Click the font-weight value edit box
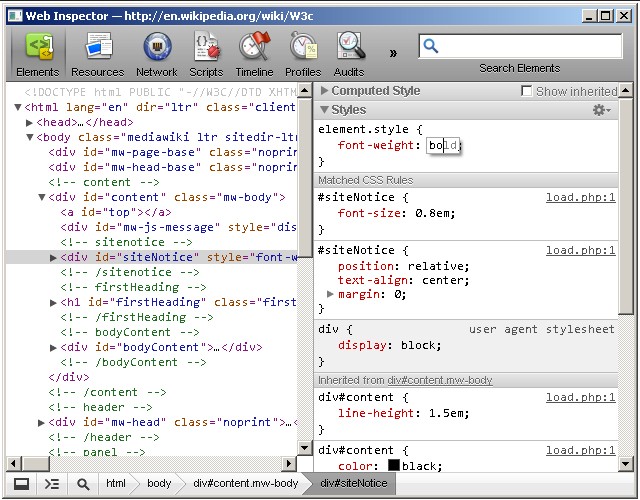640x500 pixels. point(443,145)
